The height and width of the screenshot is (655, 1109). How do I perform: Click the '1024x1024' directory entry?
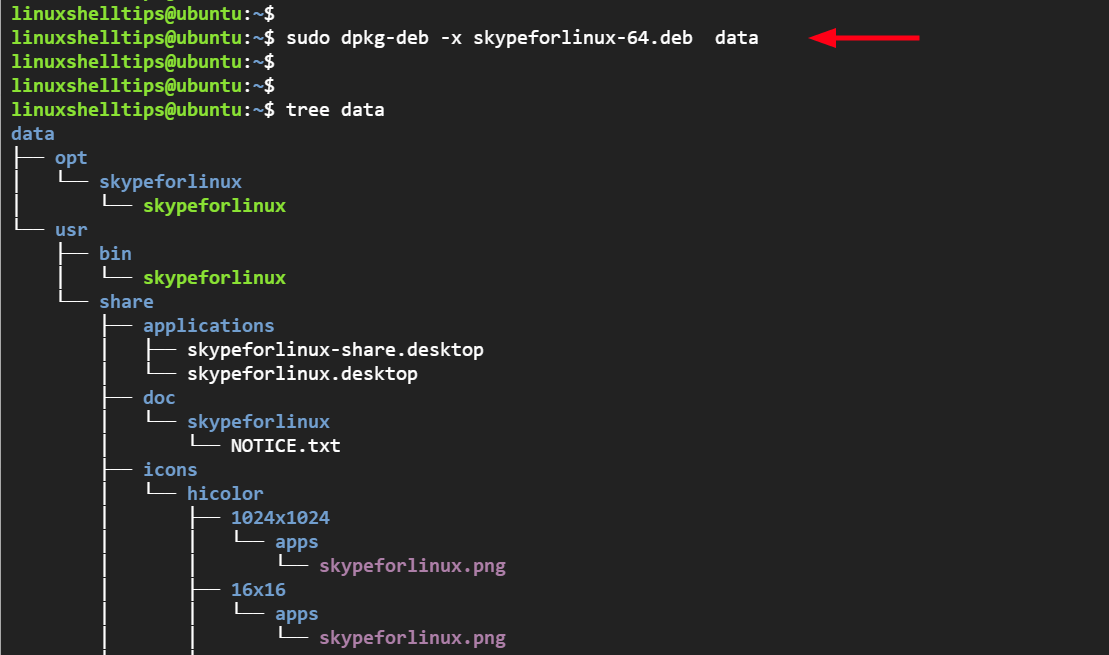(280, 518)
